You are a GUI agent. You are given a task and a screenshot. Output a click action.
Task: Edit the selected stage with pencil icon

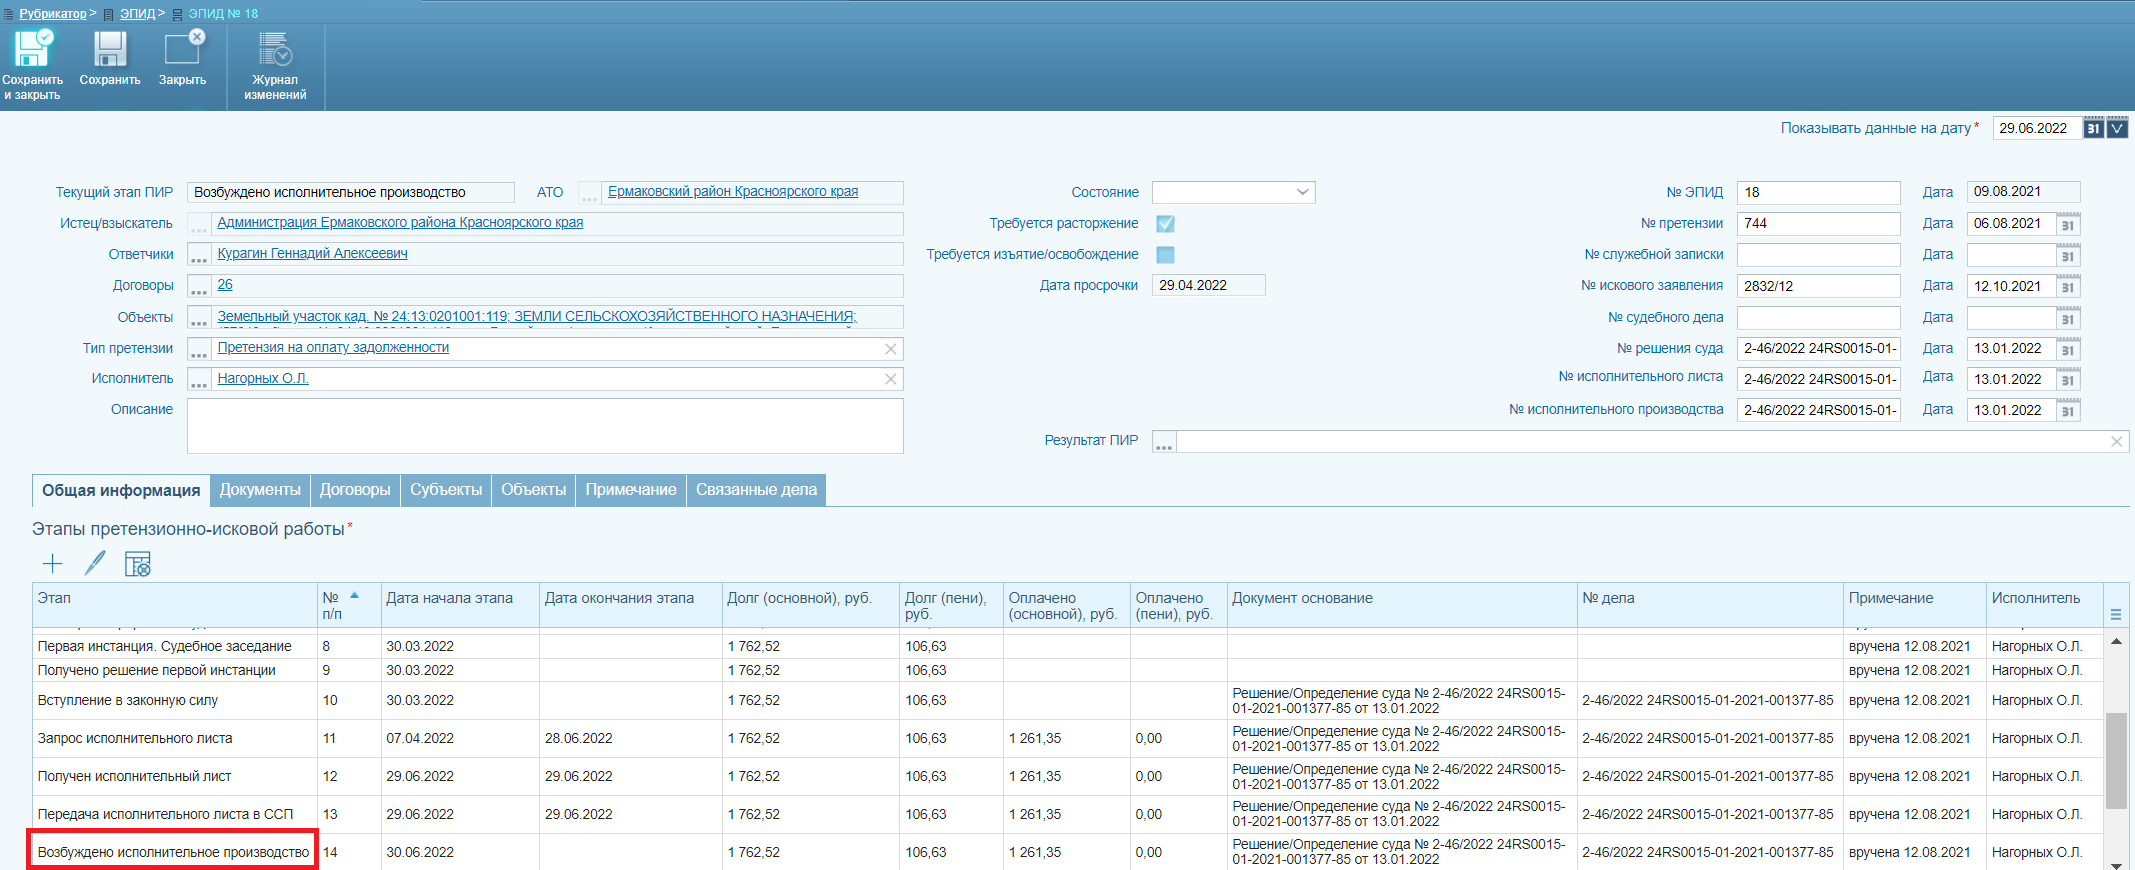click(95, 564)
